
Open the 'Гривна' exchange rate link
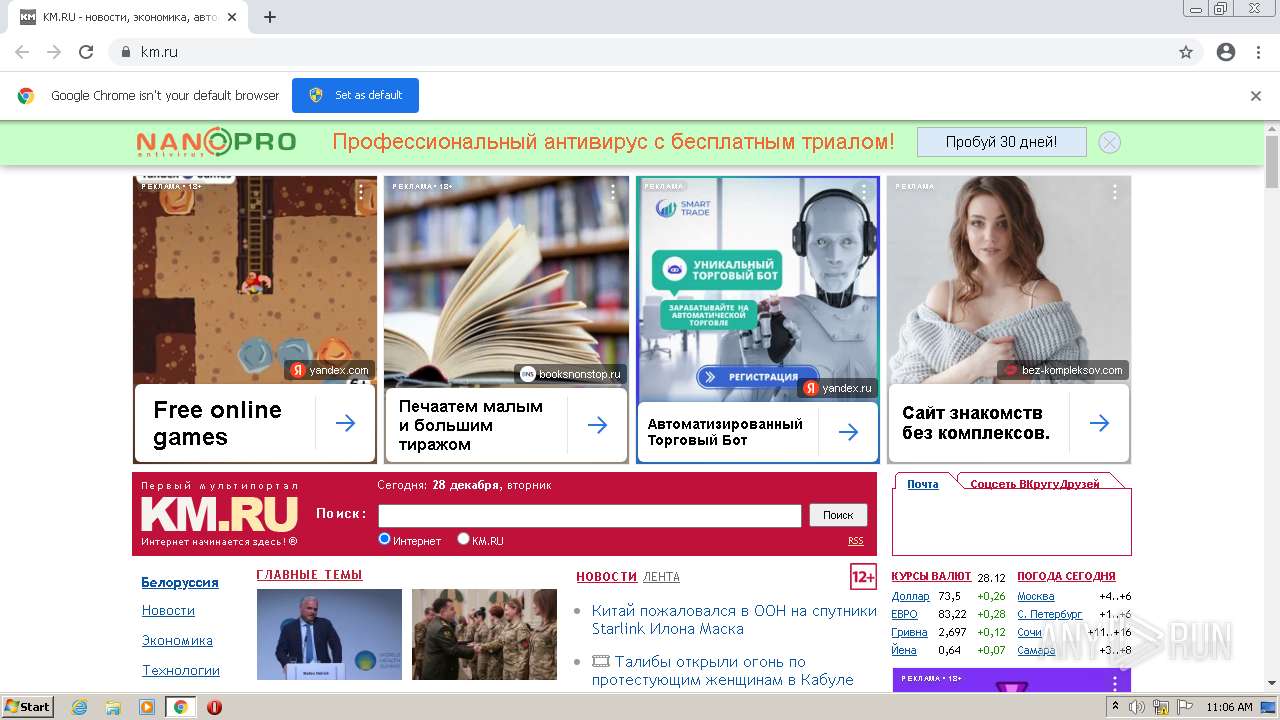point(909,632)
